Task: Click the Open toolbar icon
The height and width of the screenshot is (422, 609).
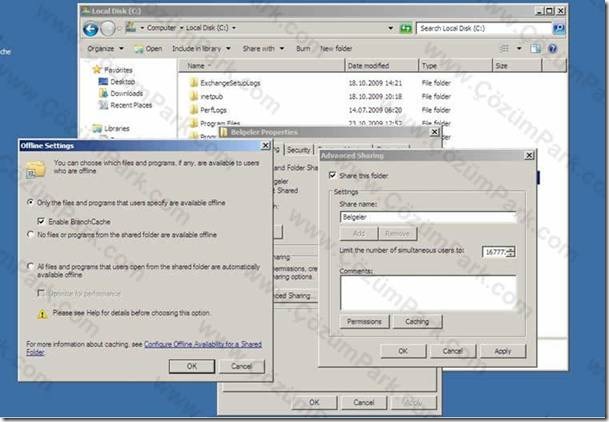Action: (139, 49)
